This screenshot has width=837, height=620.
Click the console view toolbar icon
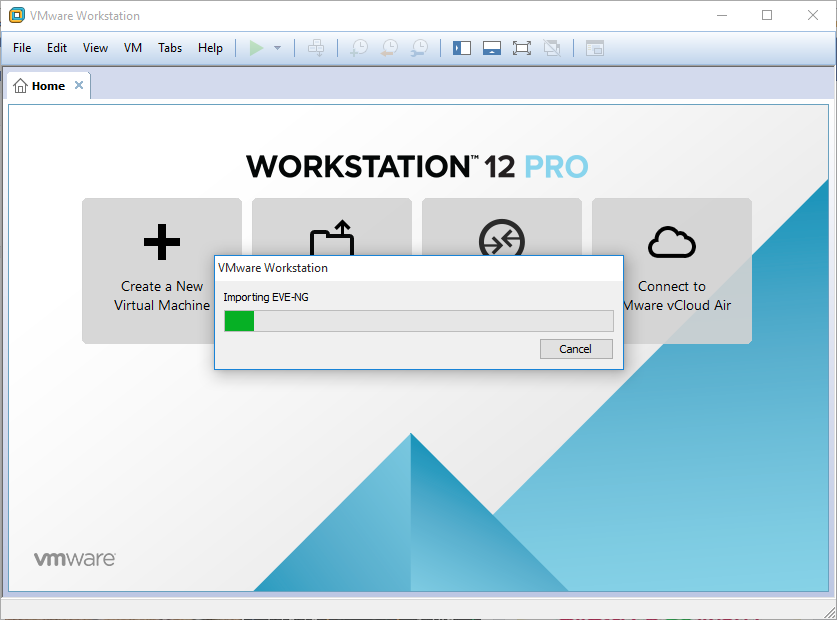tap(595, 48)
